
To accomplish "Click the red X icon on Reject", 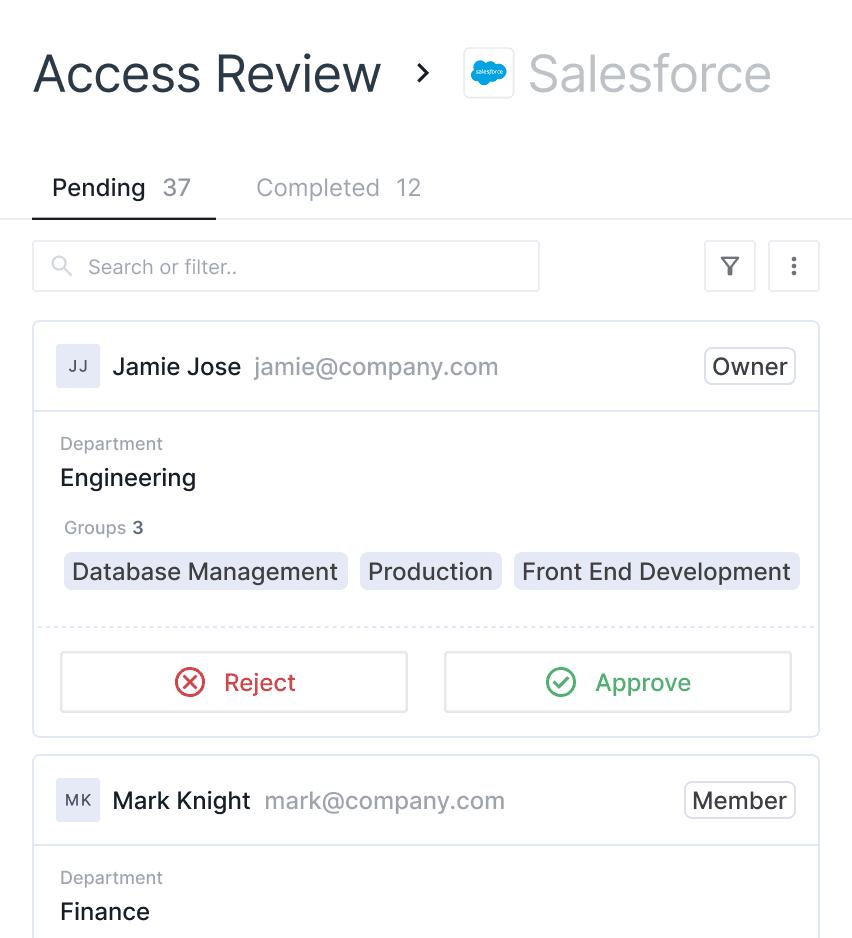I will coord(190,682).
